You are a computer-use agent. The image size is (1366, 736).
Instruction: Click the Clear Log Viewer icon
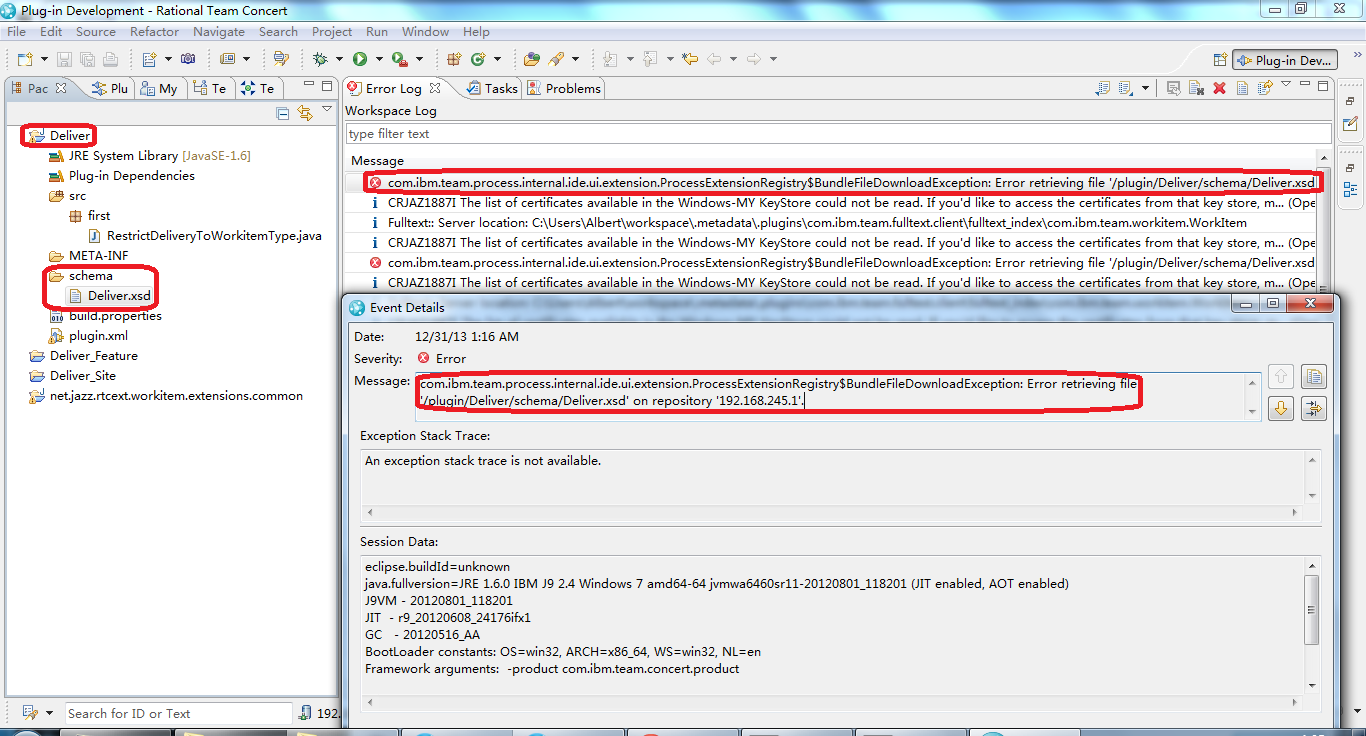click(1196, 88)
